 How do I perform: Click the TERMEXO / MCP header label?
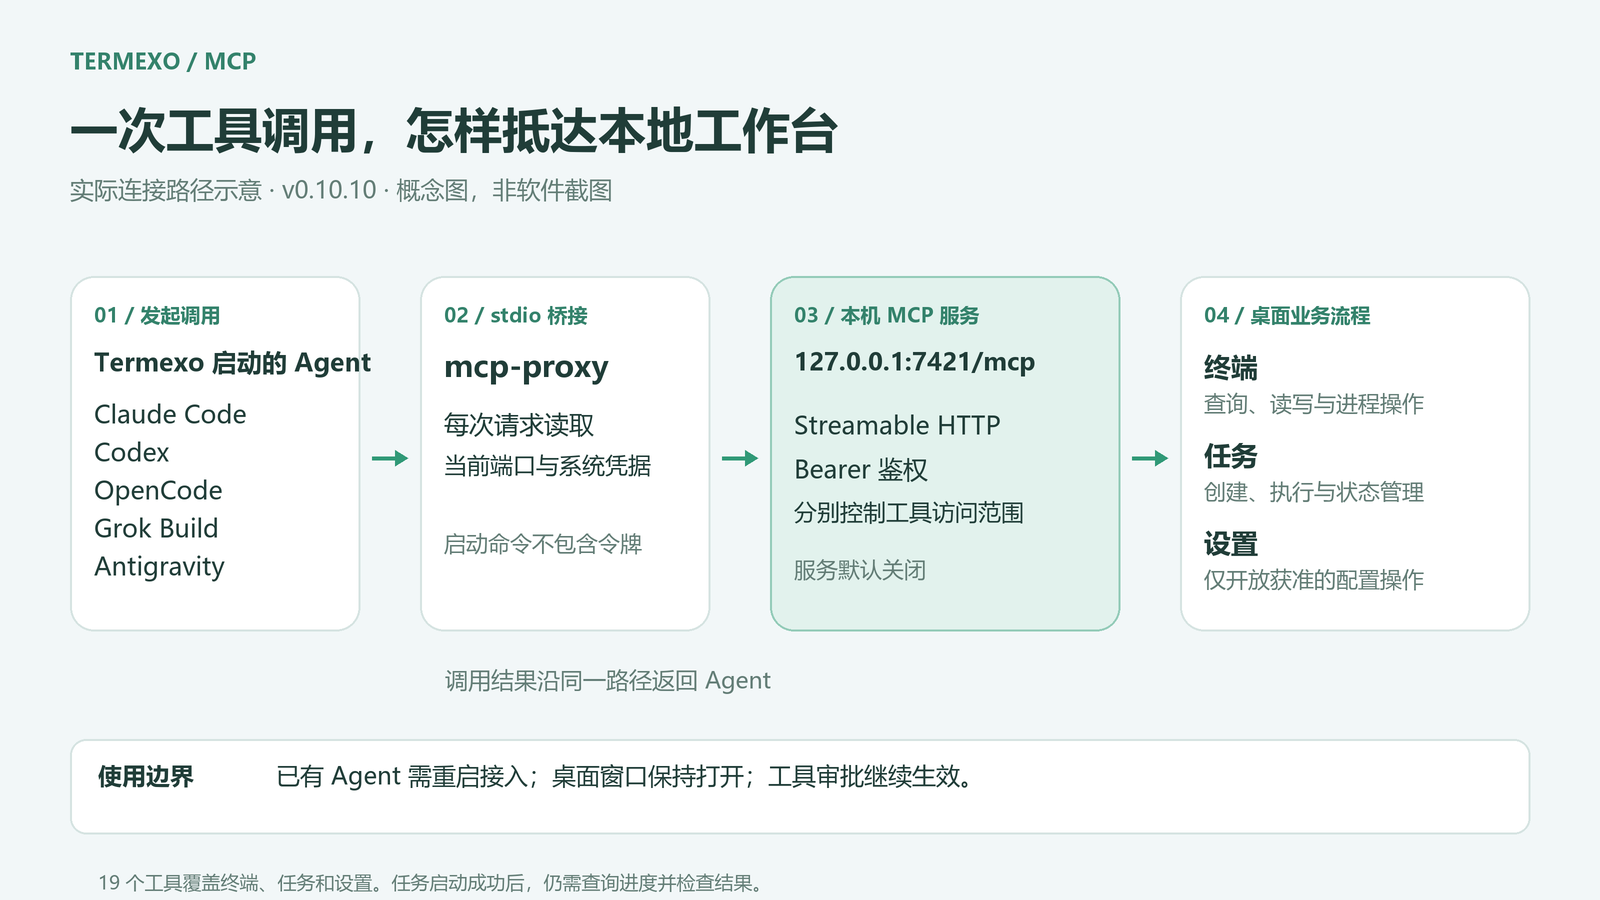(x=163, y=61)
